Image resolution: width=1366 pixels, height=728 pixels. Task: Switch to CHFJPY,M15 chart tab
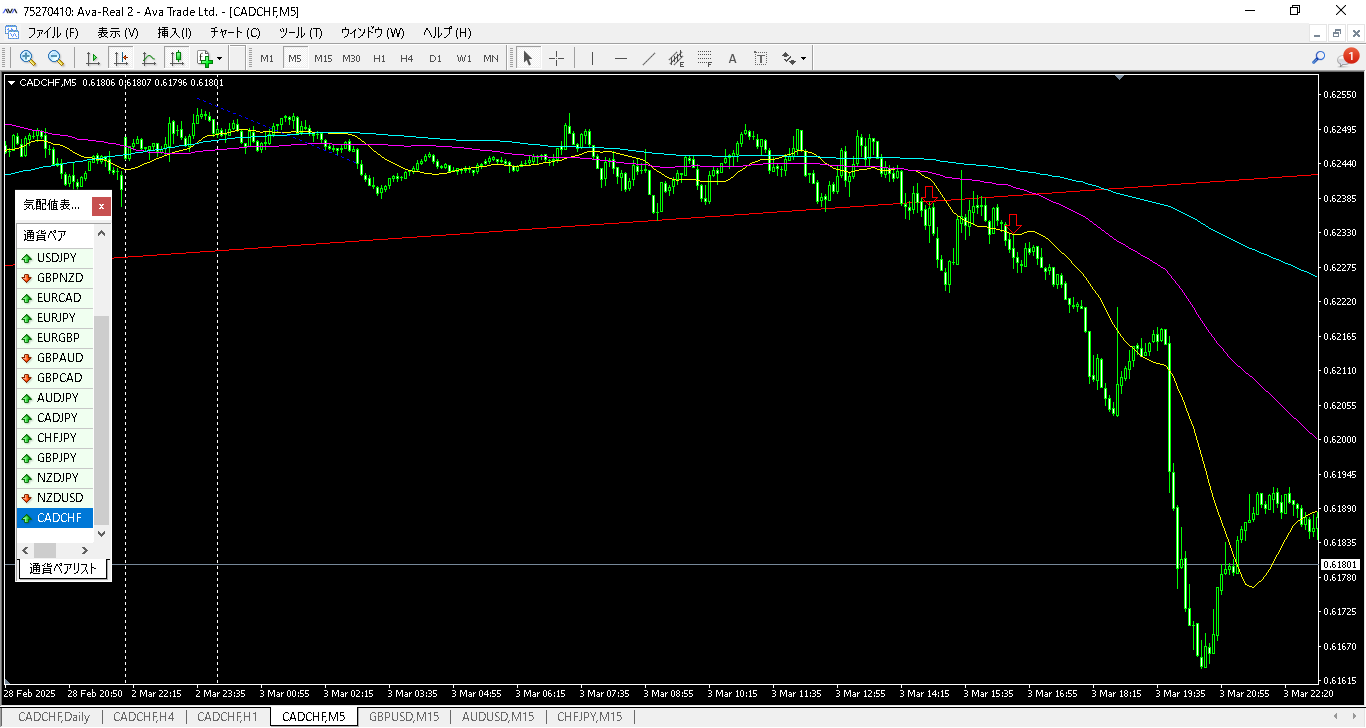coord(590,717)
